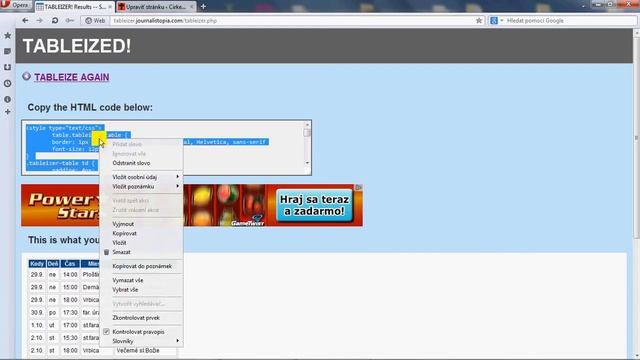This screenshot has height=360, width=640.
Task: Click the page vertical scrollbar thumb
Action: pyautogui.click(x=636, y=137)
